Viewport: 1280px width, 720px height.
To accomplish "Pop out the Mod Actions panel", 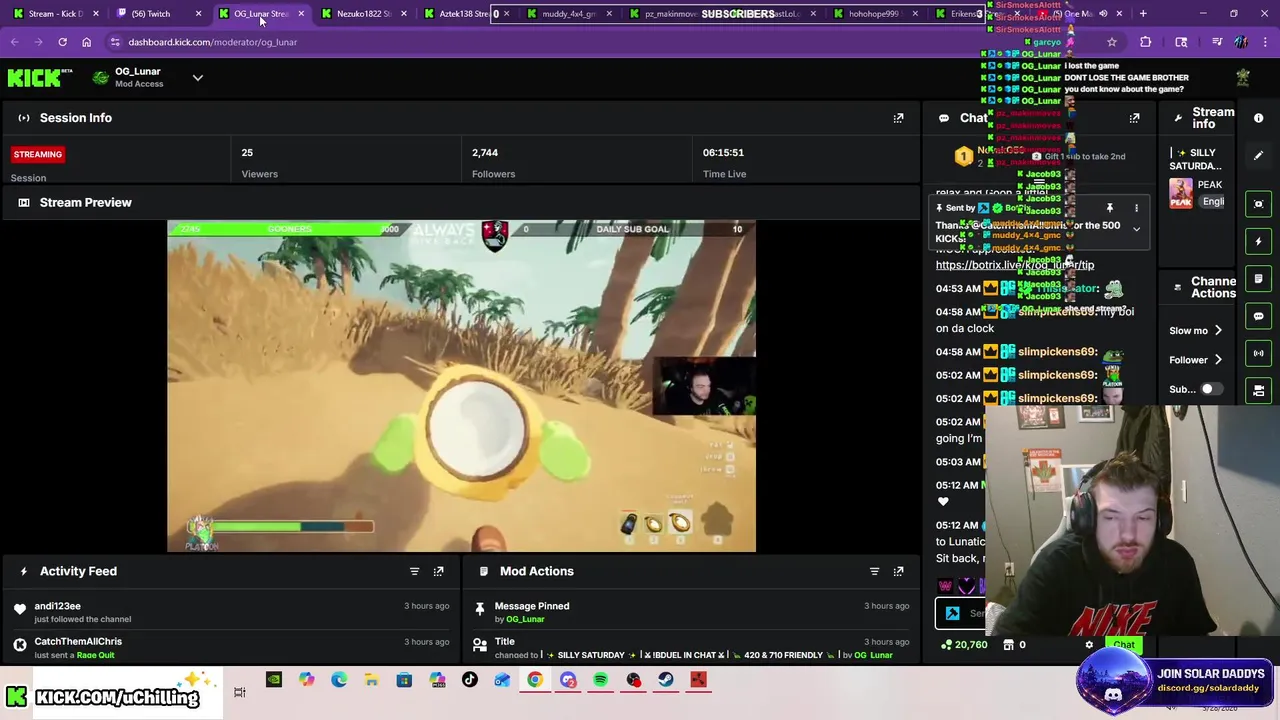I will pos(898,571).
